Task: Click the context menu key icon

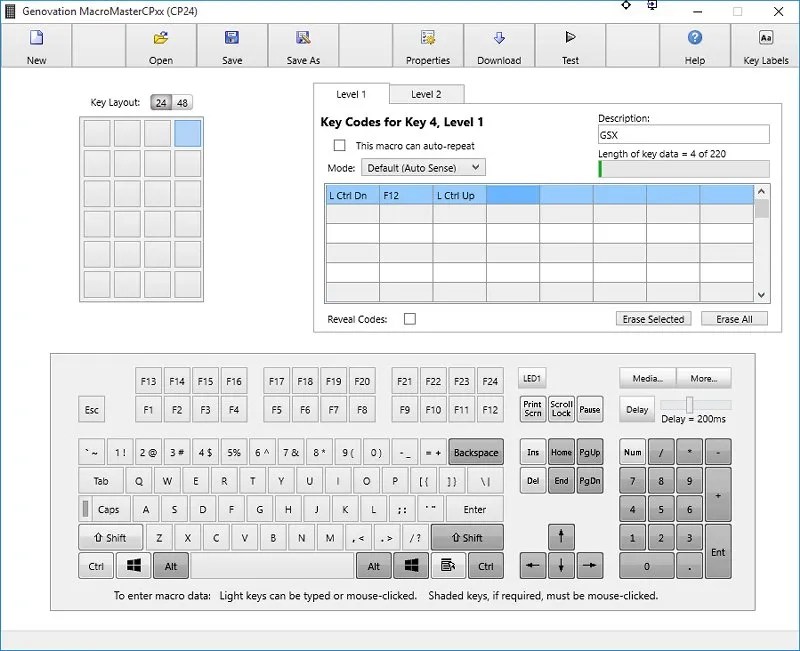Action: [x=447, y=565]
